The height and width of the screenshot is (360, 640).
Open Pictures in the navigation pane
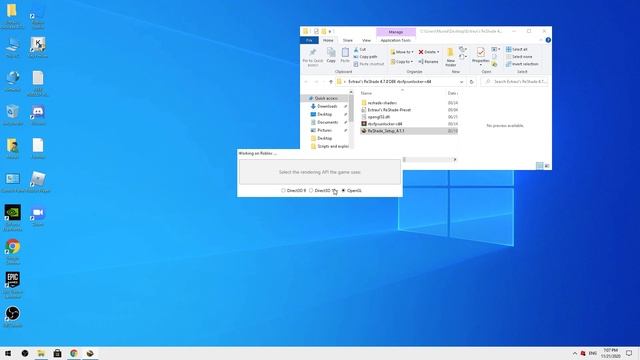click(324, 130)
